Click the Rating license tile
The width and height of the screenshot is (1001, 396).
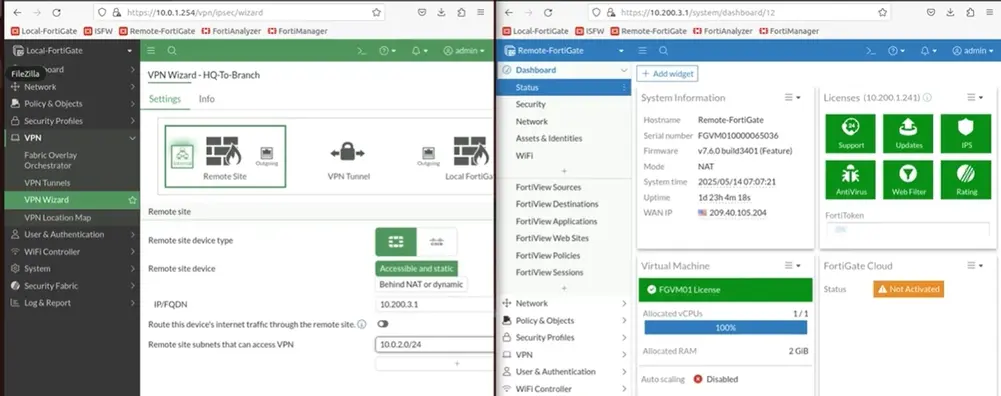click(x=966, y=179)
